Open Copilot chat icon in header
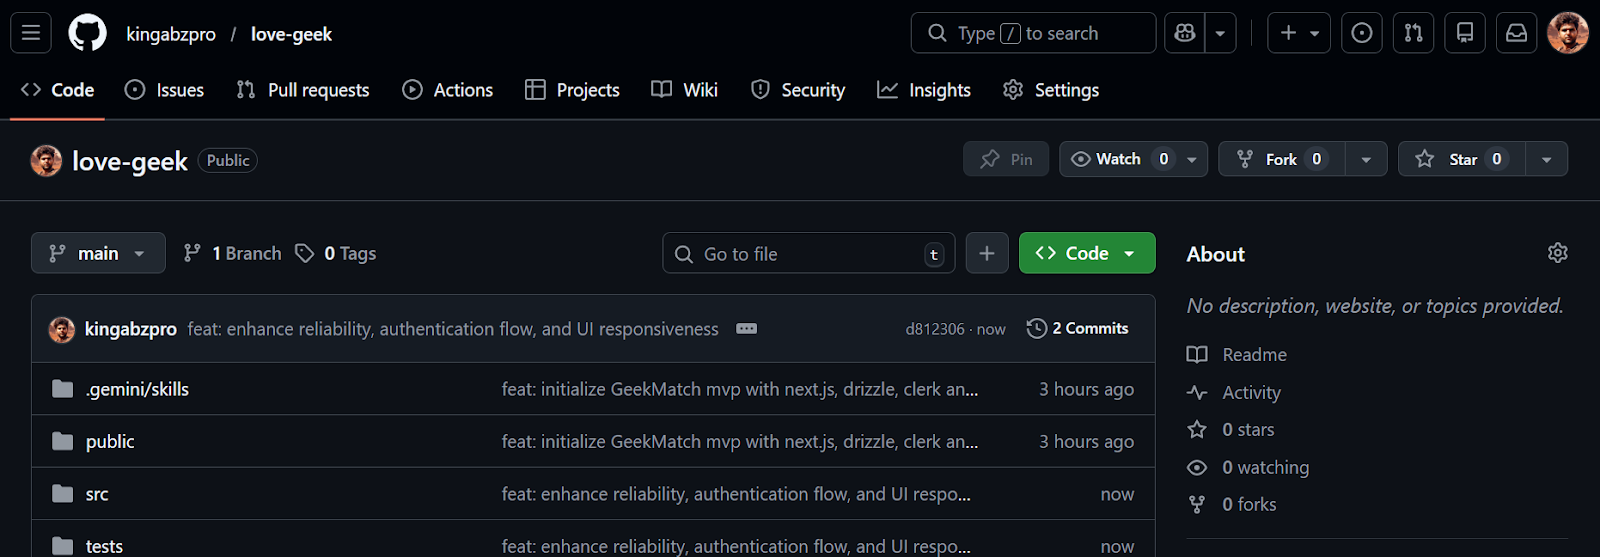 pyautogui.click(x=1185, y=33)
